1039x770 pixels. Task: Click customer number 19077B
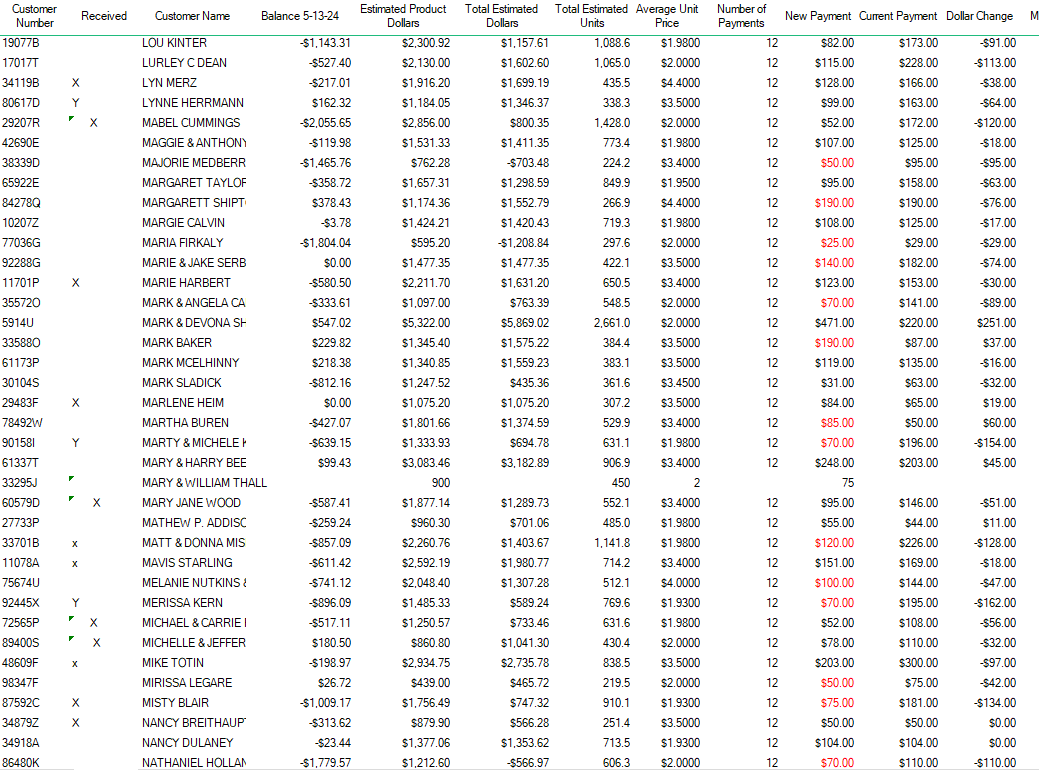(x=21, y=43)
